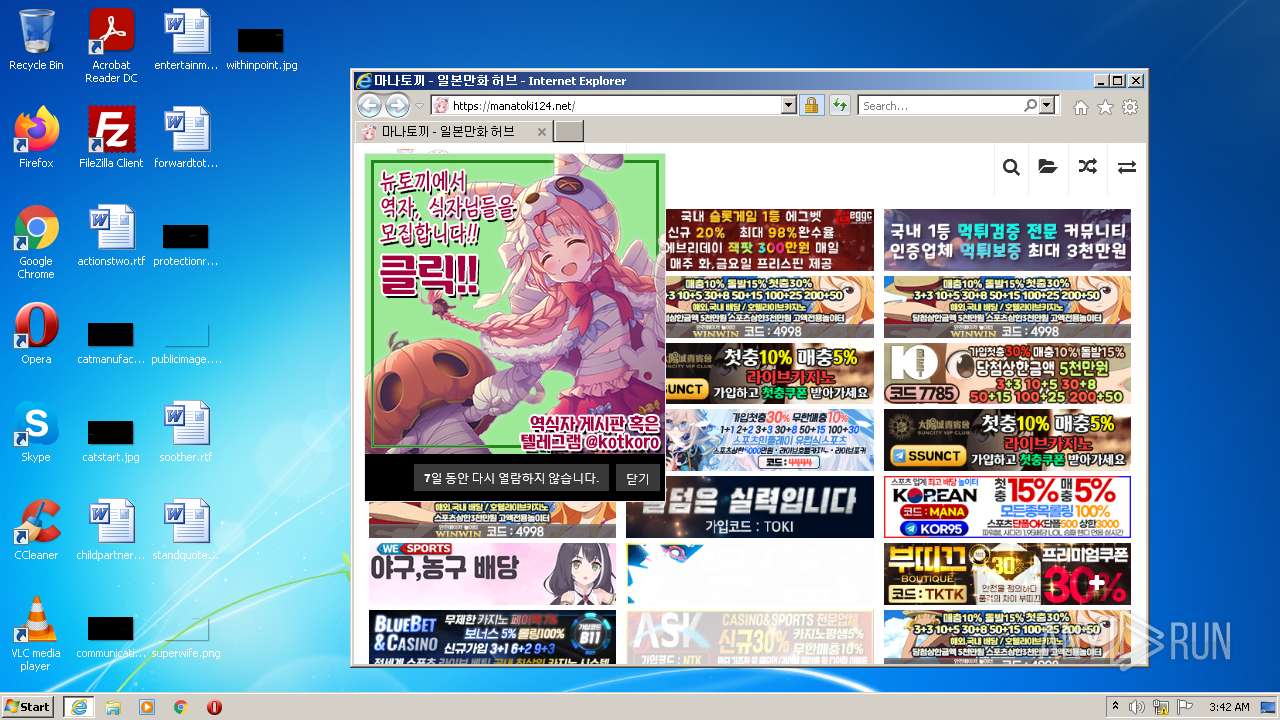The image size is (1280, 720).
Task: Open Firefox desktop shortcut
Action: (36, 138)
